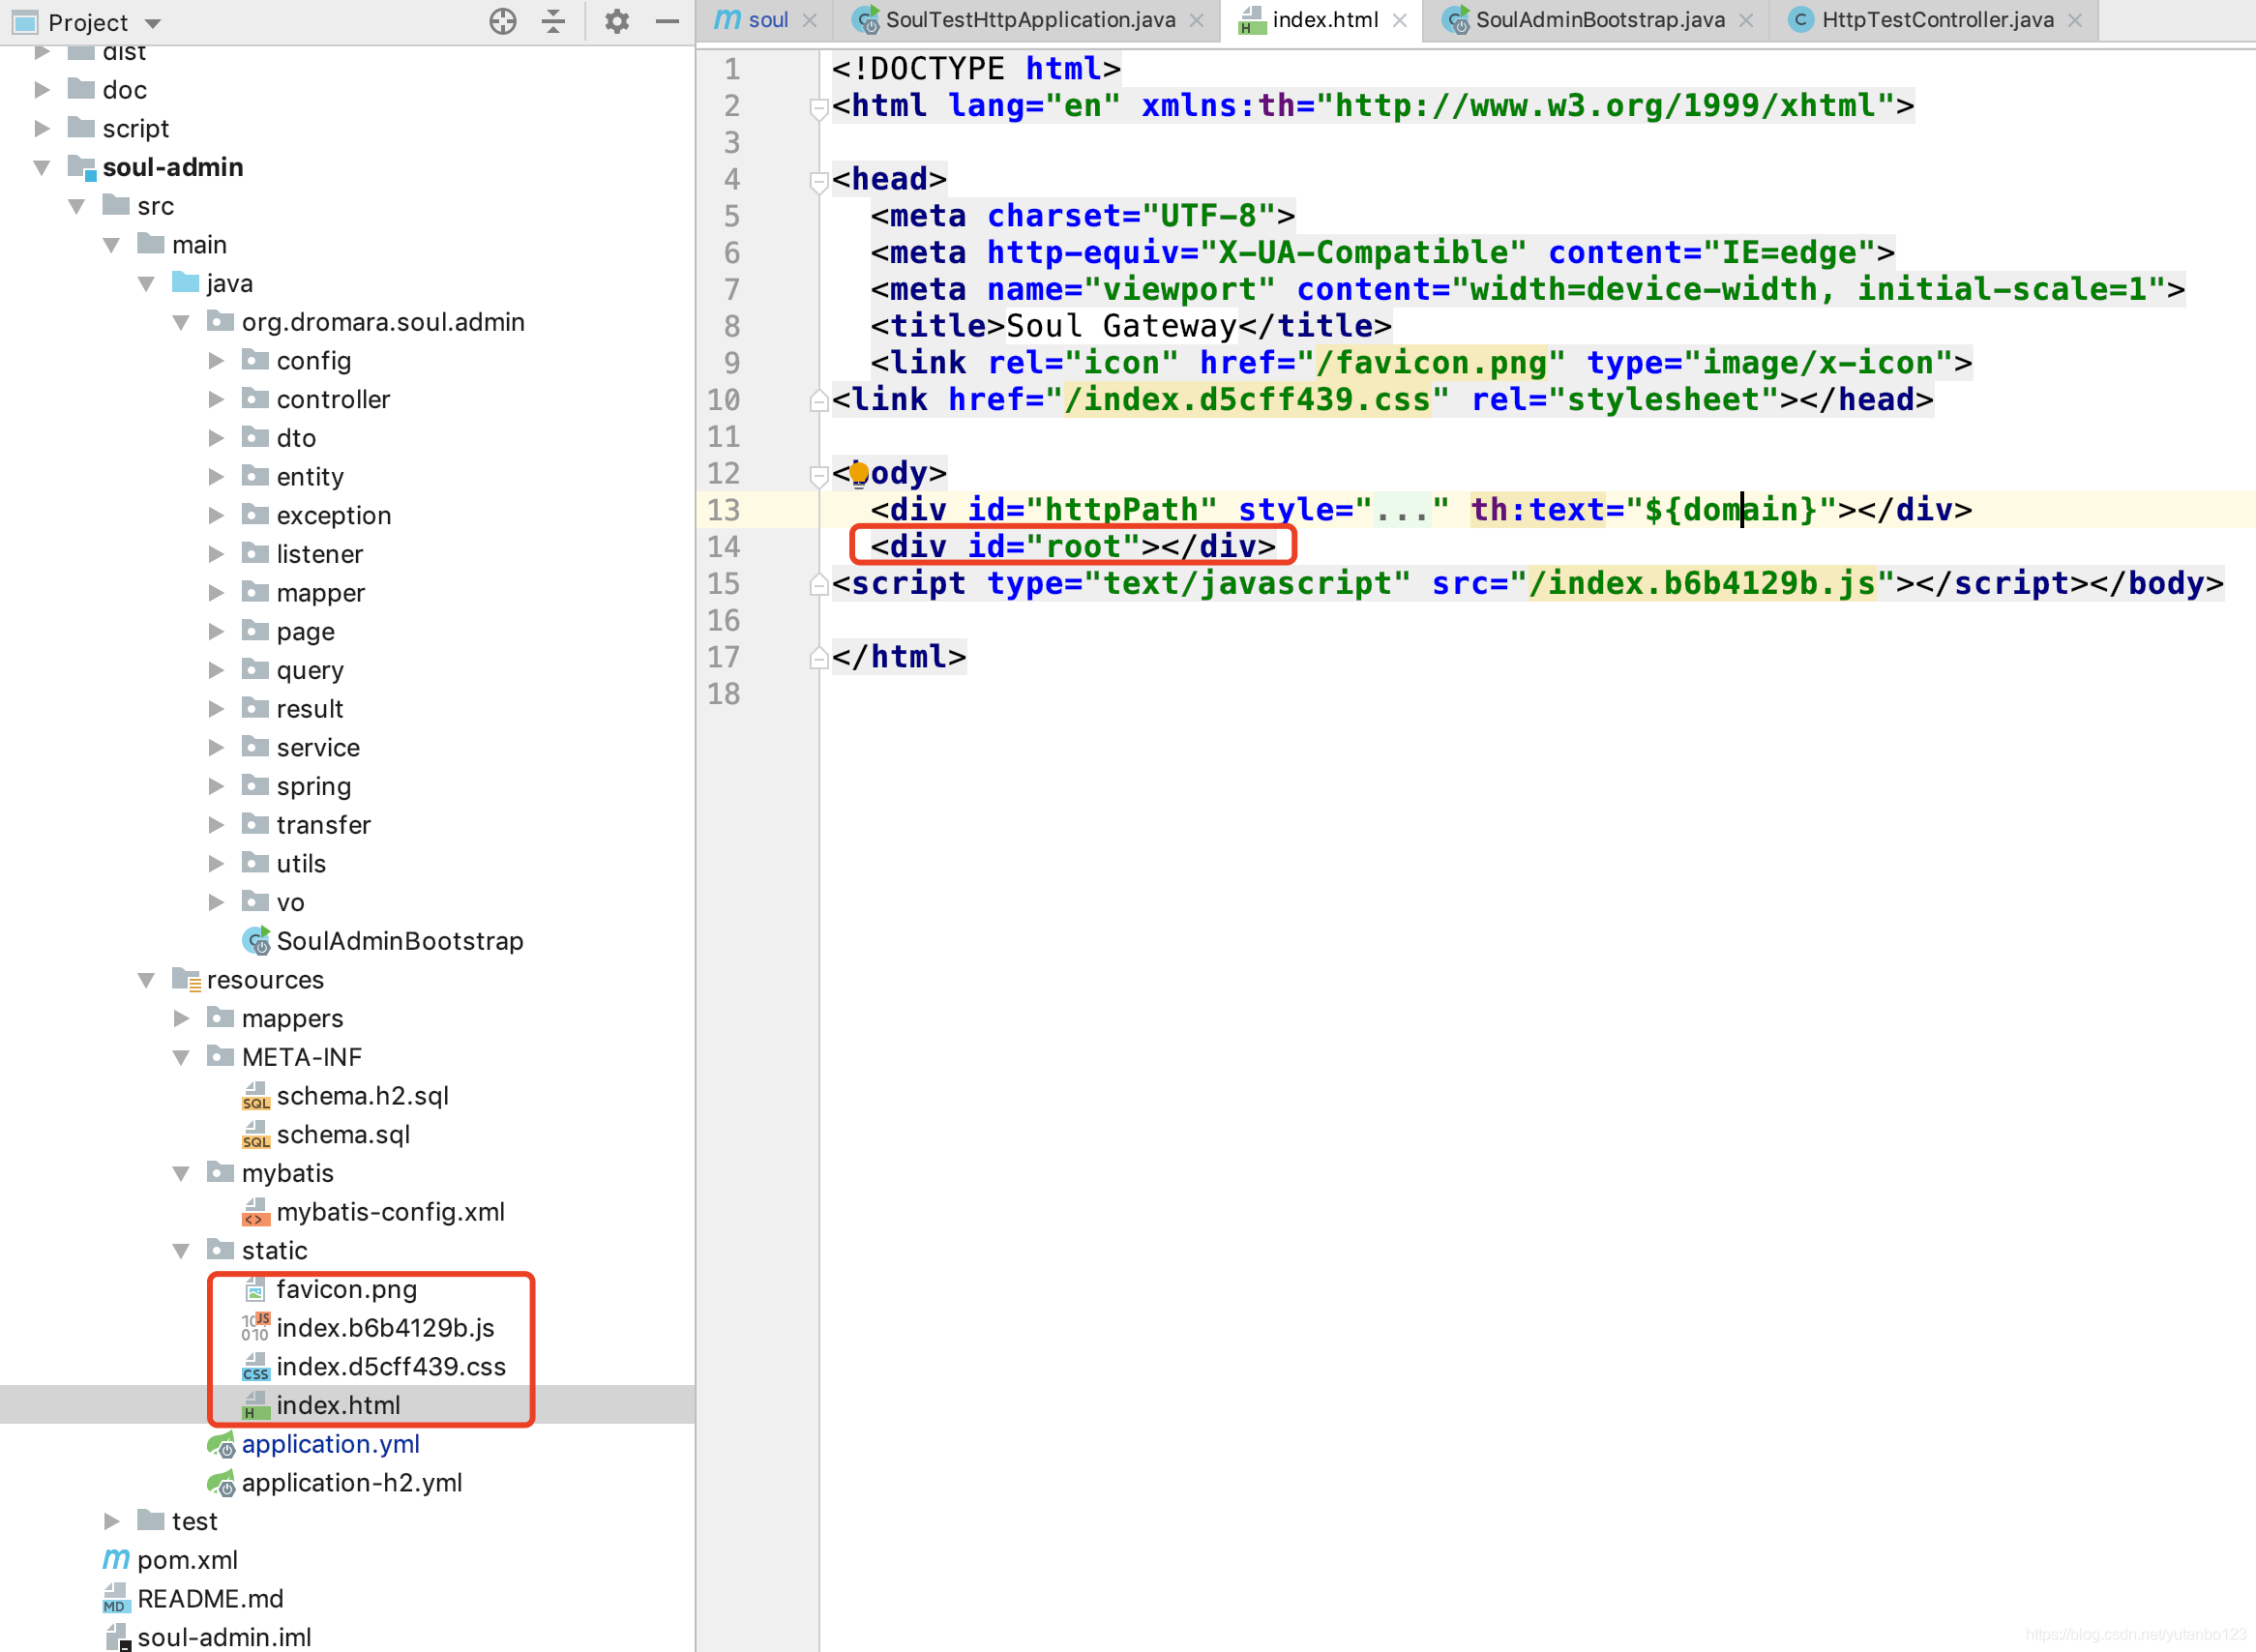
Task: Toggle code fold on the head tag line
Action: (x=818, y=180)
